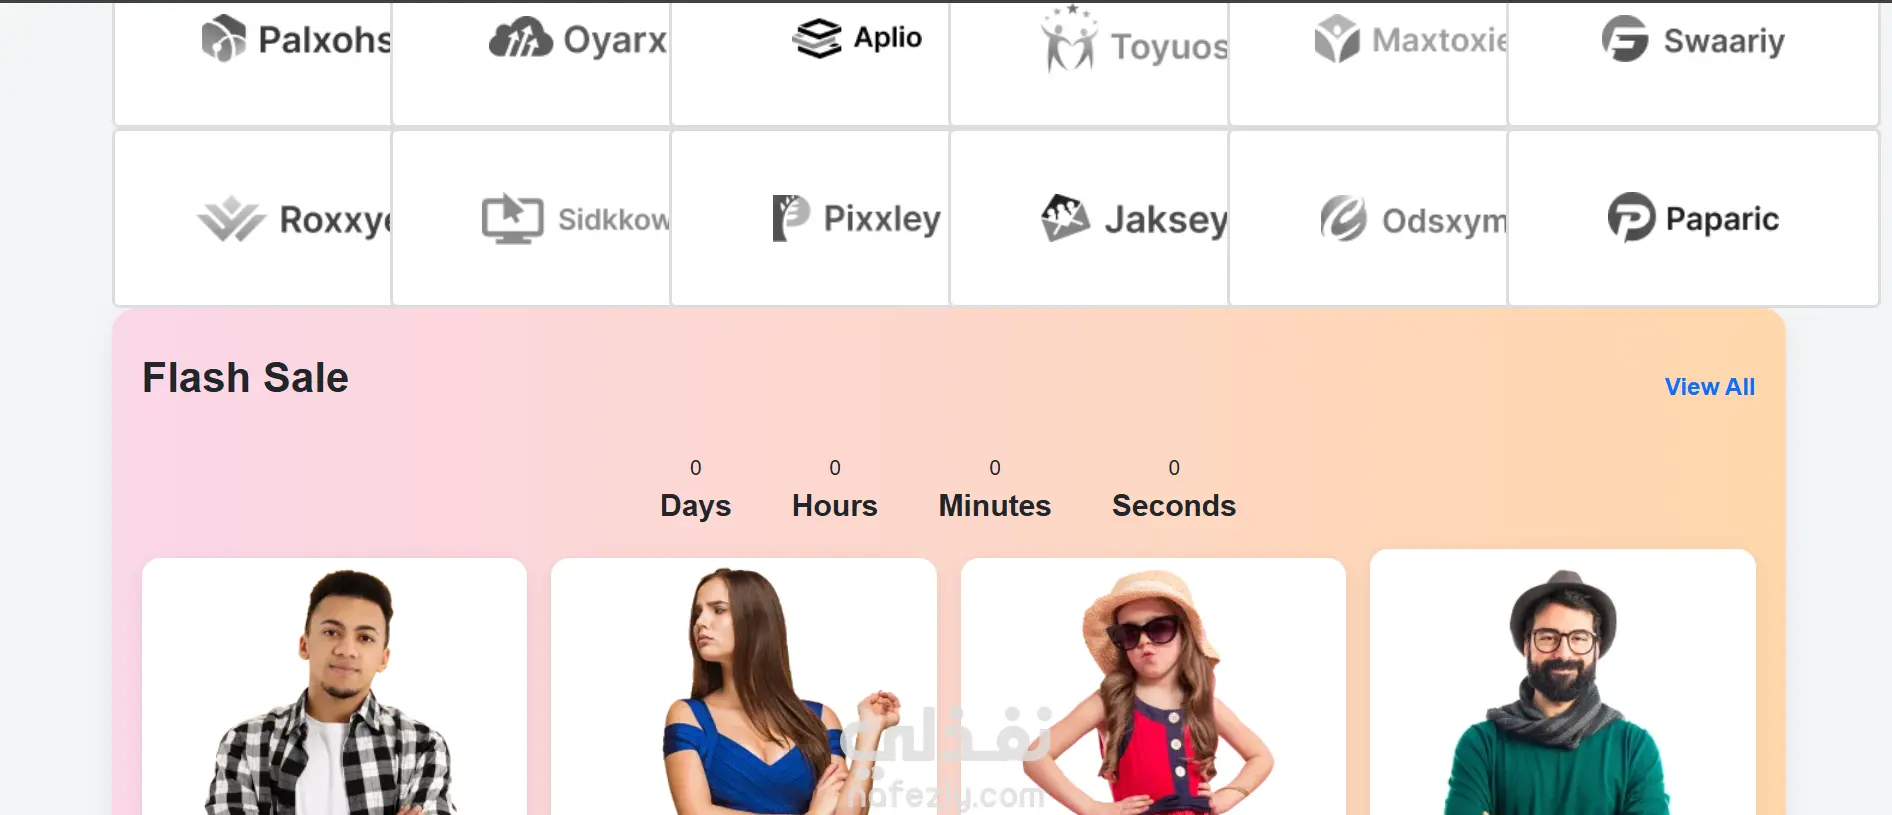Open product with bearded man in green sweater

pos(1562,682)
